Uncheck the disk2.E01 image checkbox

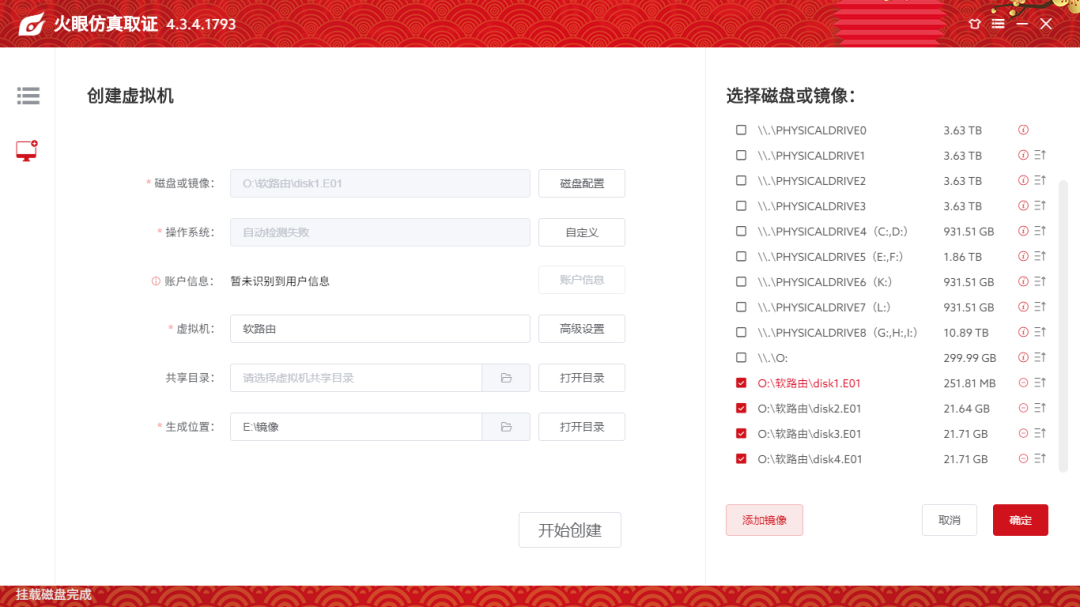(741, 409)
